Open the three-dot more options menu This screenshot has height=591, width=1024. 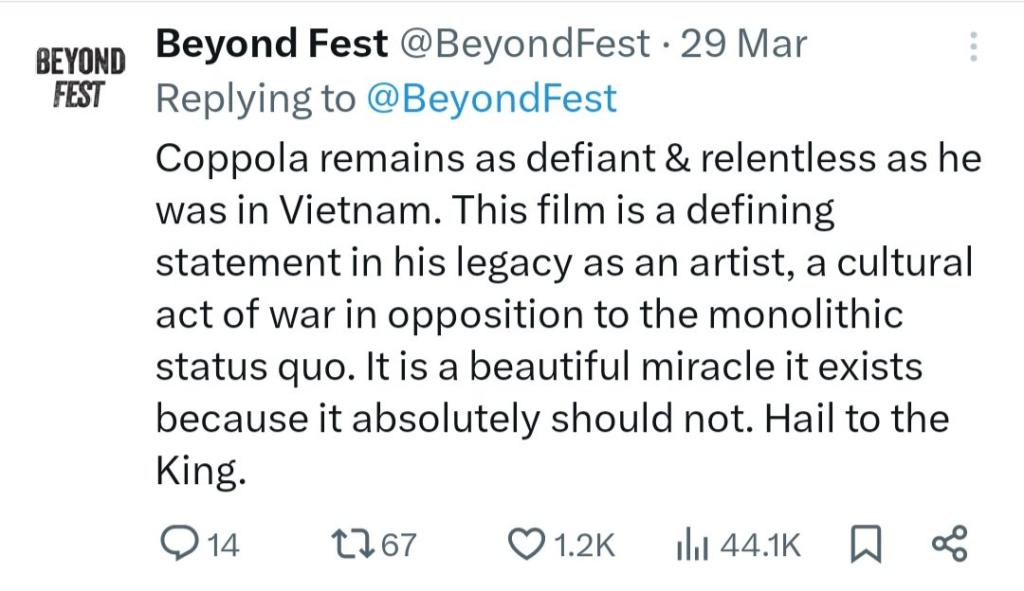pyautogui.click(x=973, y=46)
